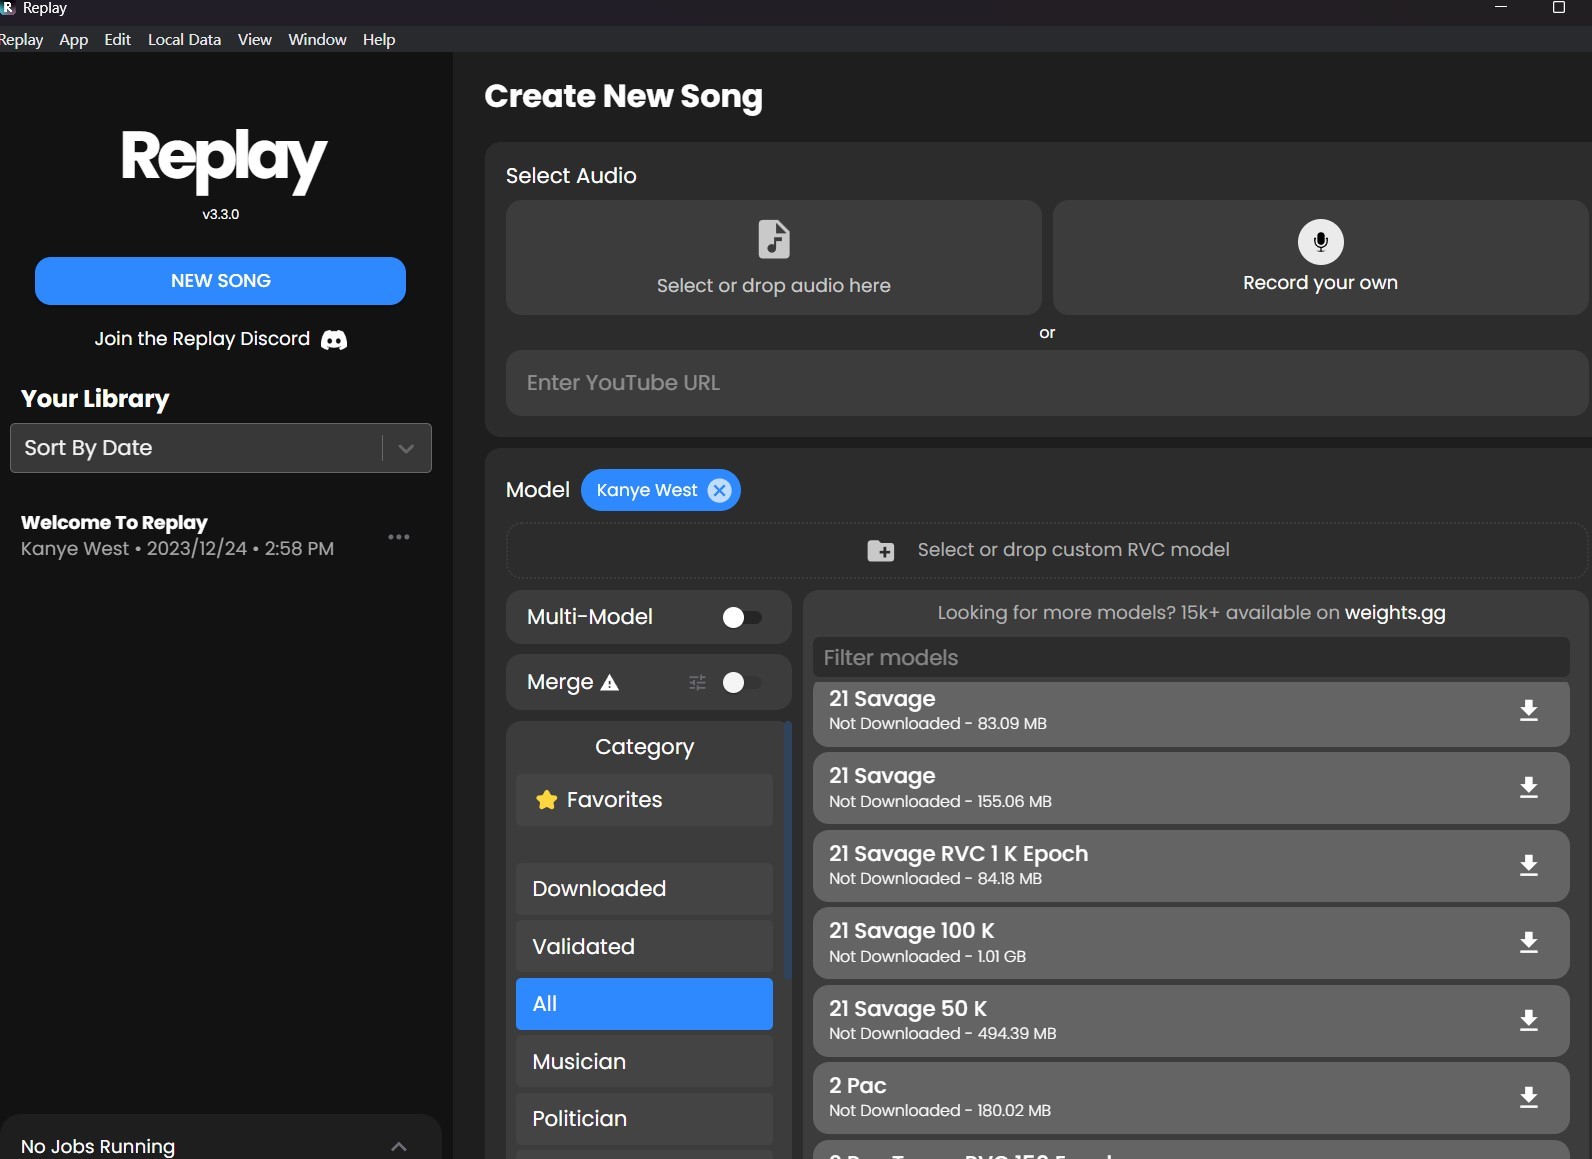This screenshot has width=1592, height=1159.
Task: Click the audio file icon in Select Audio
Action: 774,239
